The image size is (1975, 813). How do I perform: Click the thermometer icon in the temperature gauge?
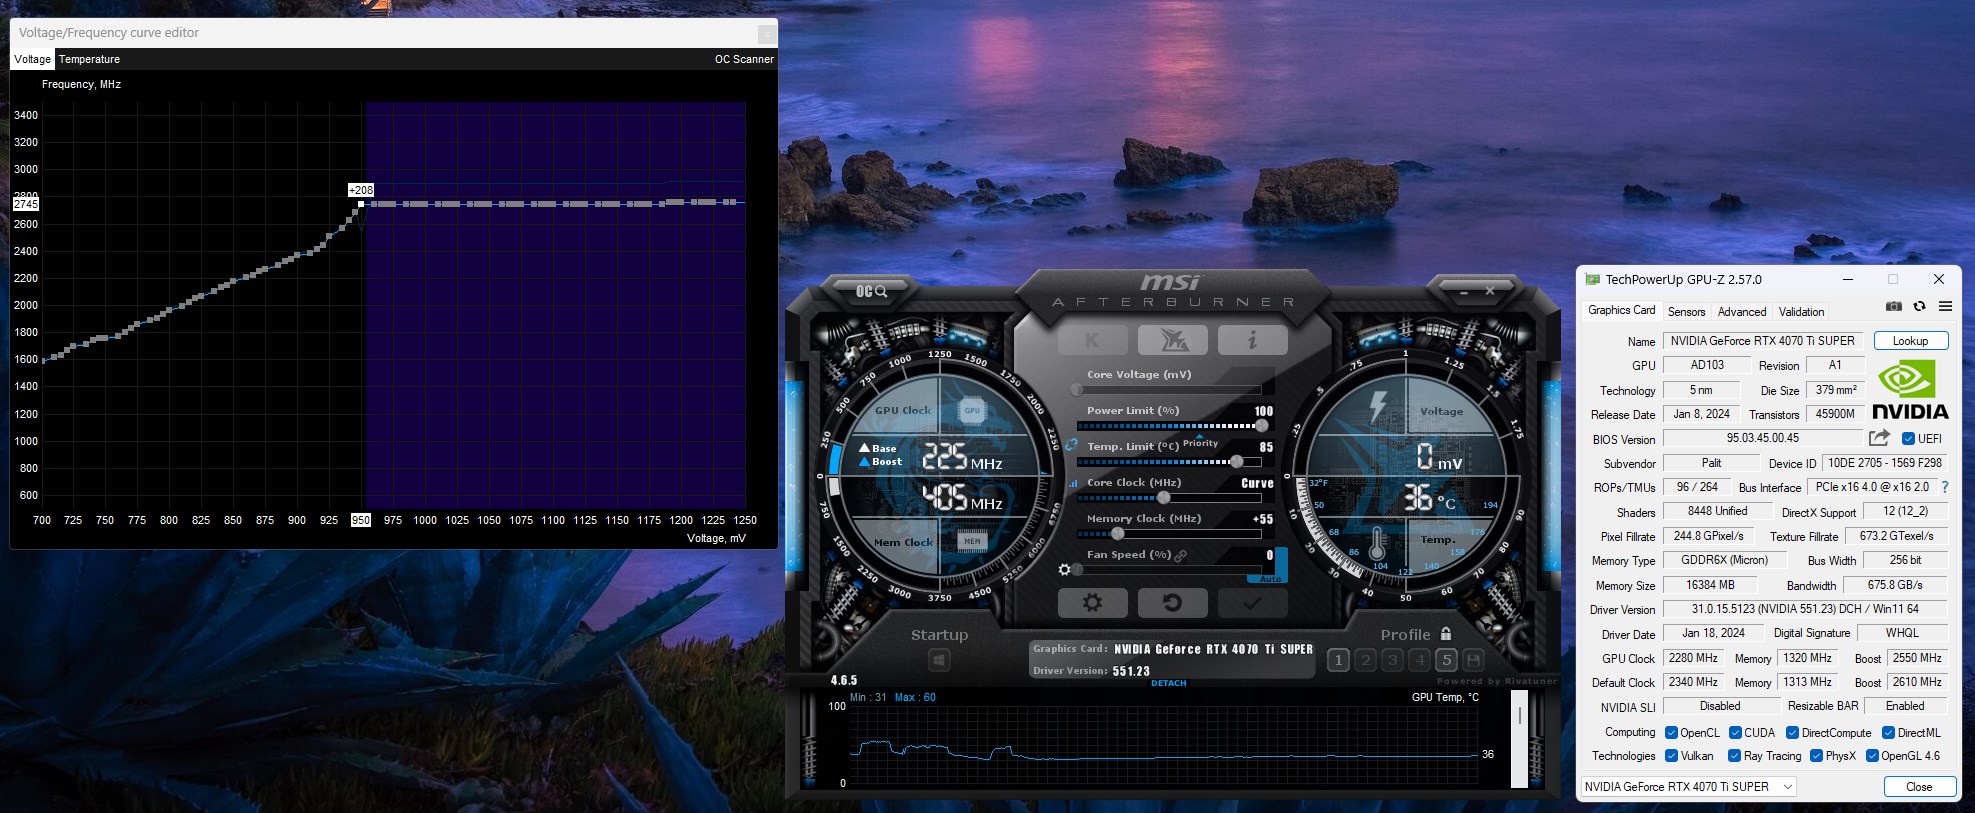coord(1377,545)
